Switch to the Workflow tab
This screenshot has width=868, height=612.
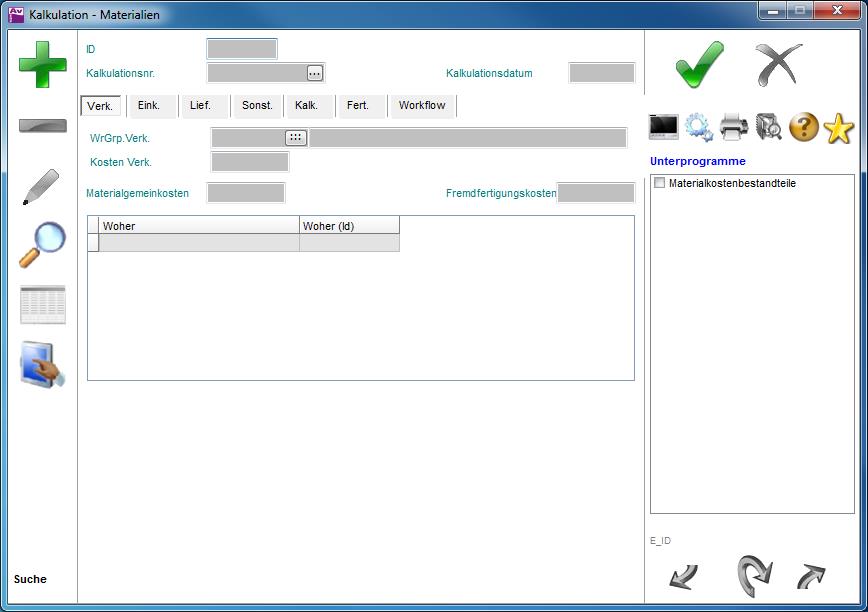pyautogui.click(x=422, y=105)
